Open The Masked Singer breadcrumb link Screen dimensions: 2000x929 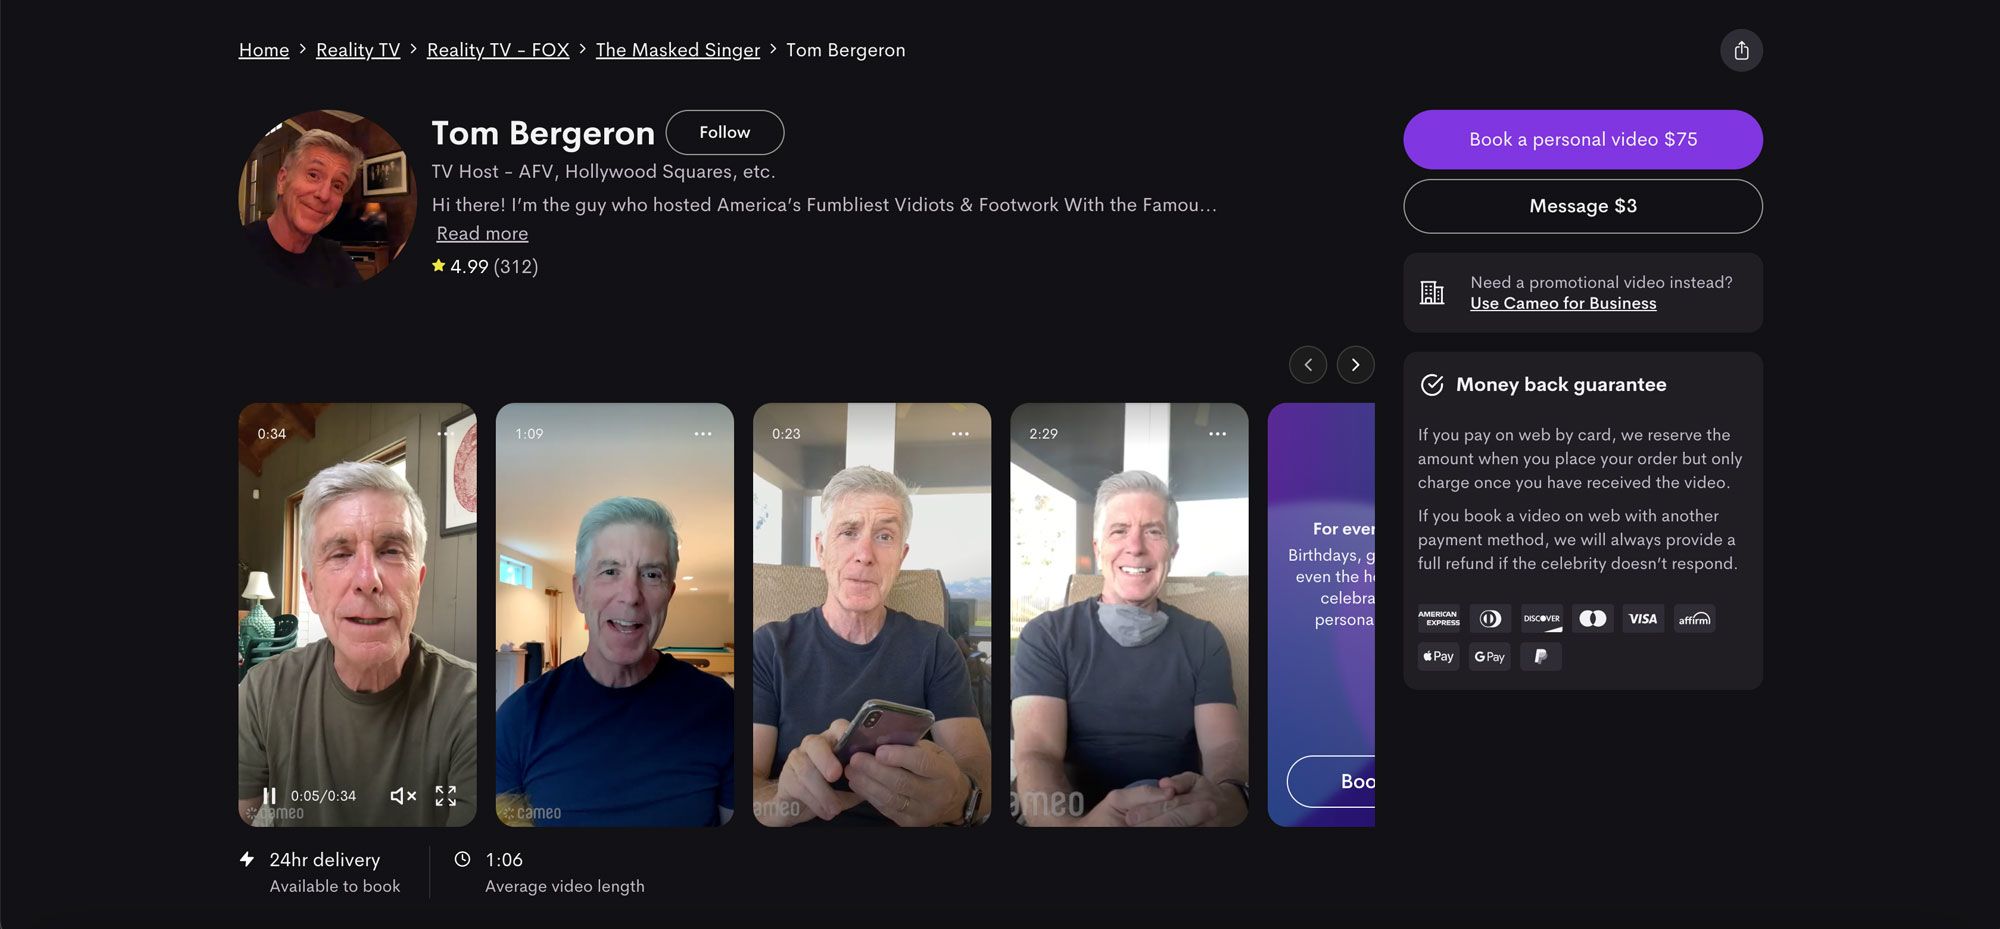tap(678, 50)
